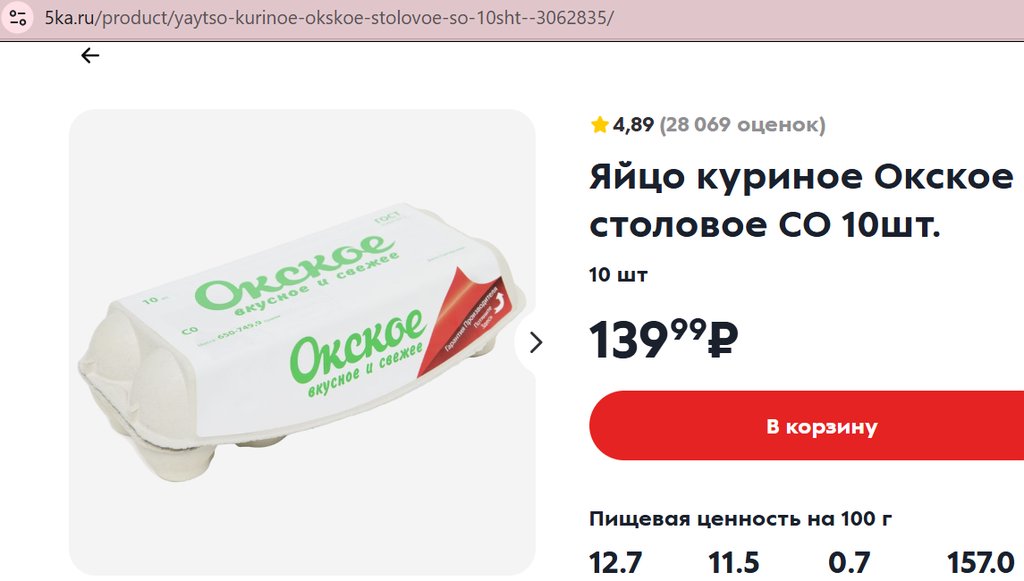1024x581 pixels.
Task: Select the 0.7 nutrition value
Action: pyautogui.click(x=849, y=563)
